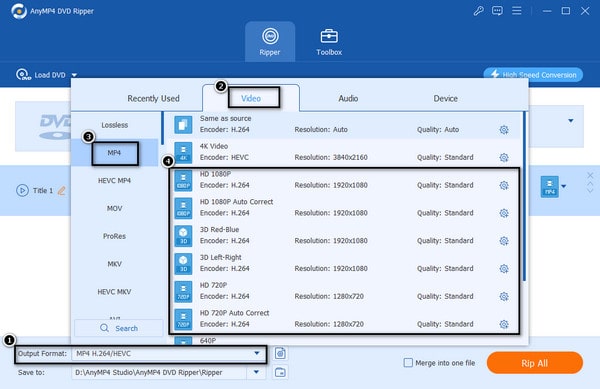Click the open output folder icon
Screen dimensions: 600x389
(x=280, y=372)
